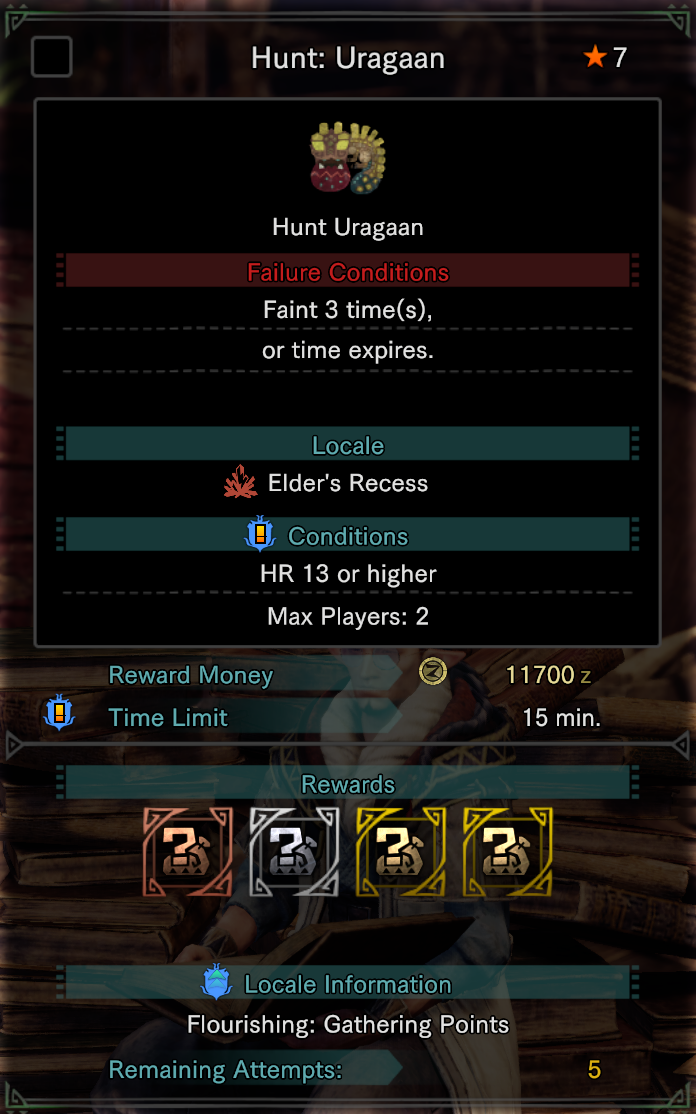Click the Flourishing: Gathering Points text

(x=348, y=1024)
